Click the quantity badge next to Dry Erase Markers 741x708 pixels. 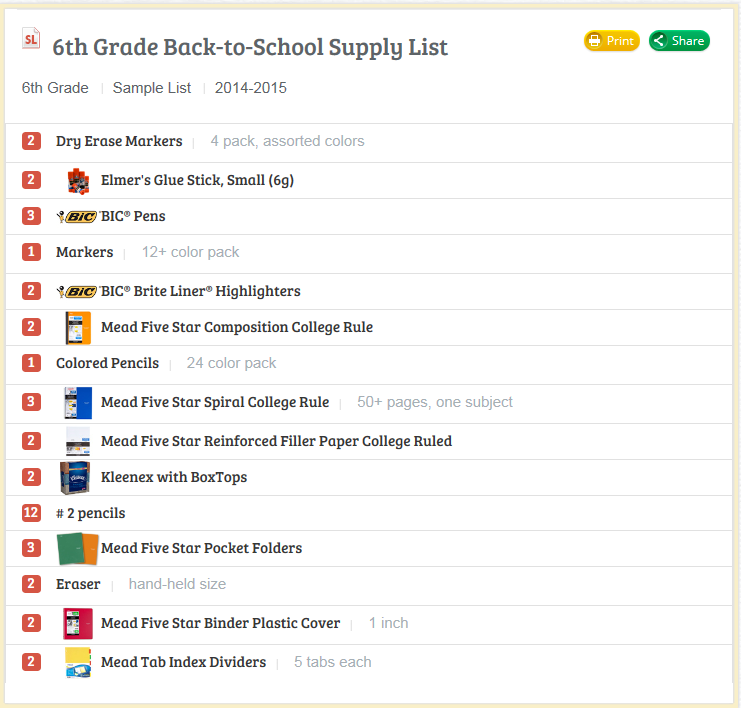[x=31, y=141]
